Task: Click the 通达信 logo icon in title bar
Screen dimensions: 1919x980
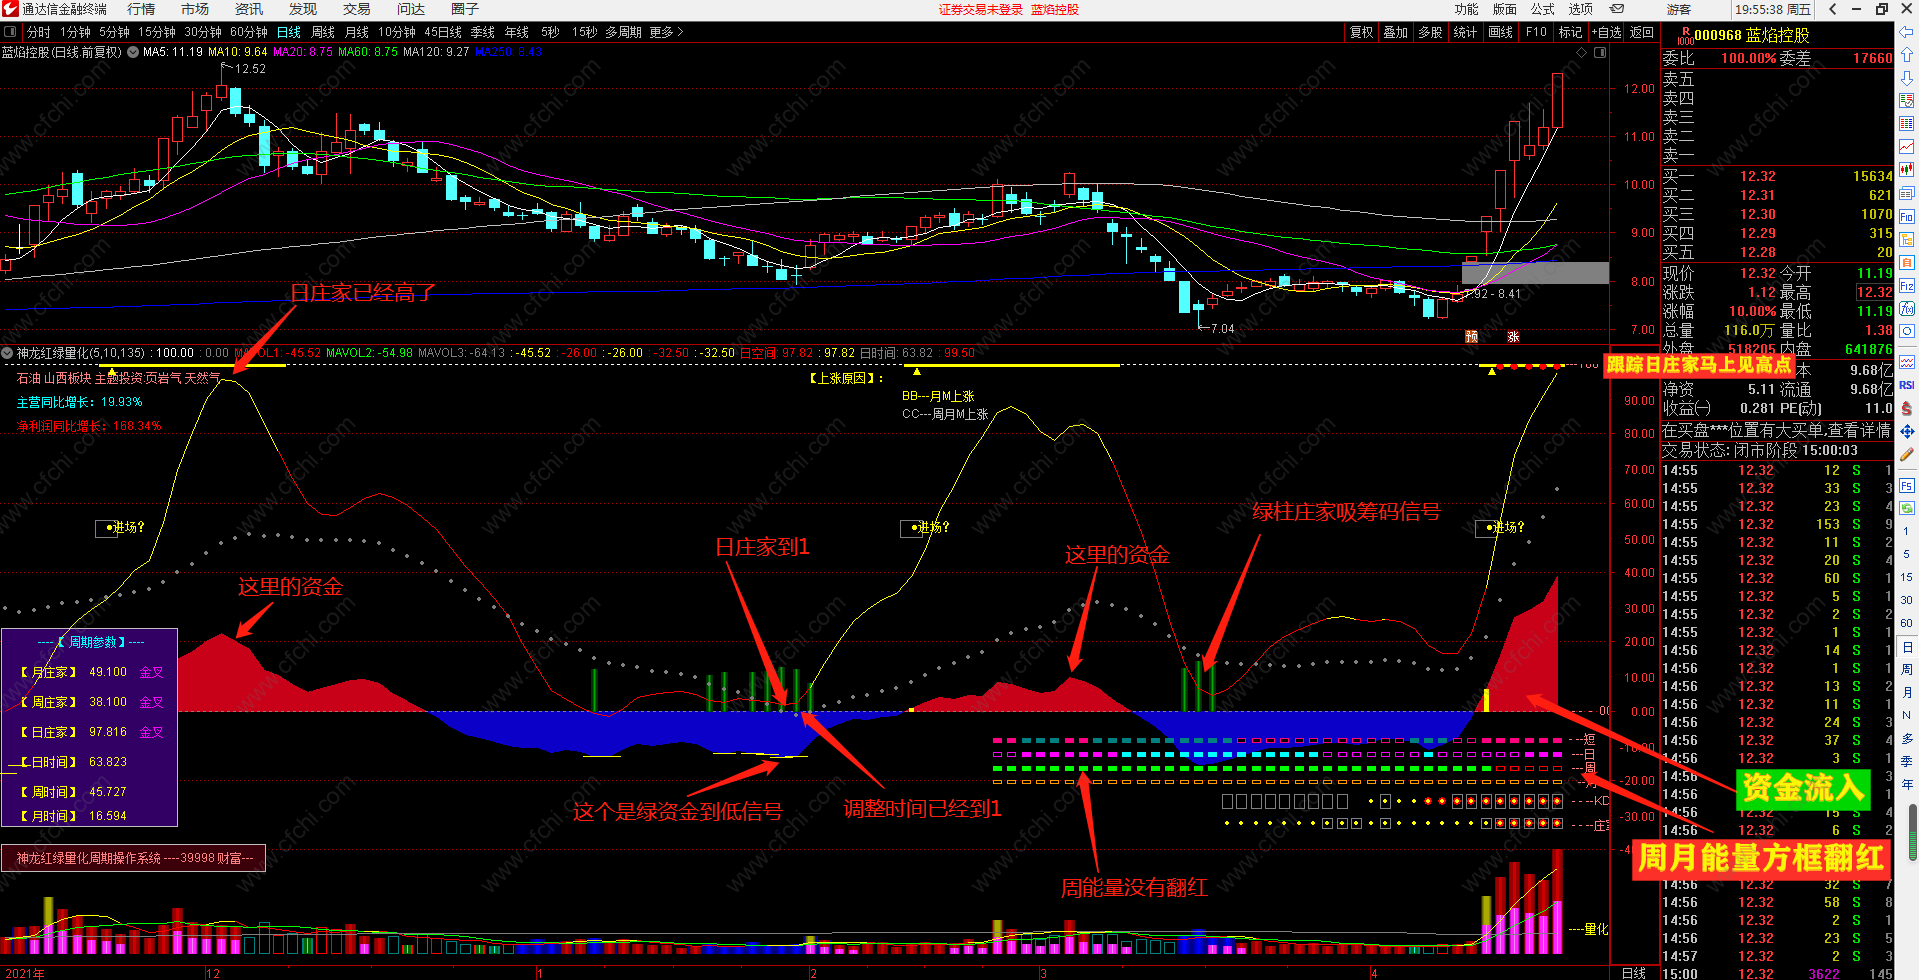Action: click(x=10, y=9)
